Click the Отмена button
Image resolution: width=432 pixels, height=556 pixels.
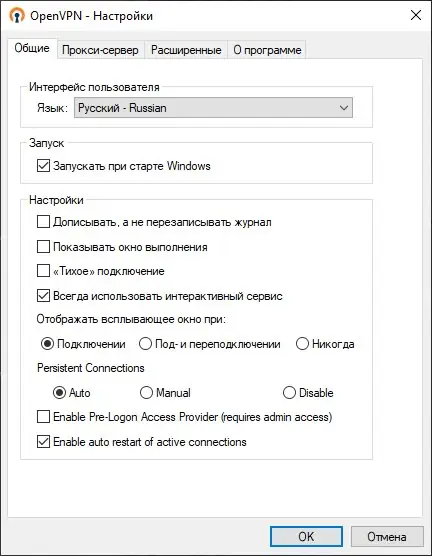[387, 536]
